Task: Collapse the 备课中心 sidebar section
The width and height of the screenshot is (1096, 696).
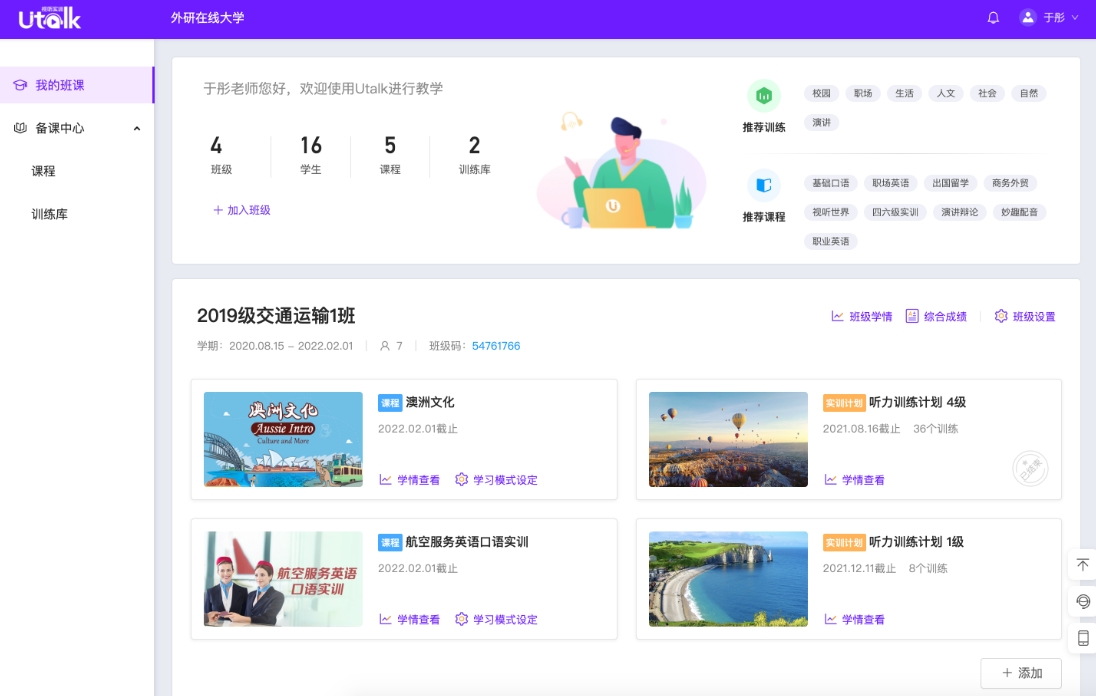Action: pos(137,128)
